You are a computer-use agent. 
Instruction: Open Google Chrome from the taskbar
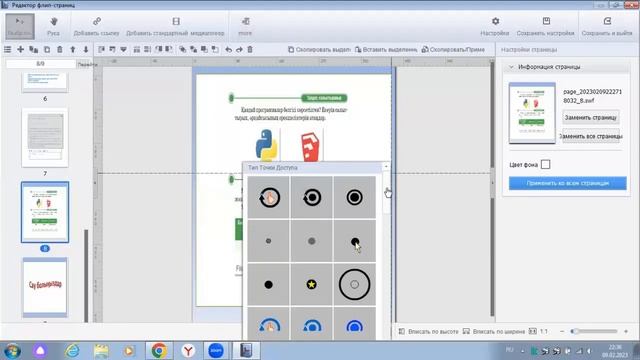(x=159, y=351)
